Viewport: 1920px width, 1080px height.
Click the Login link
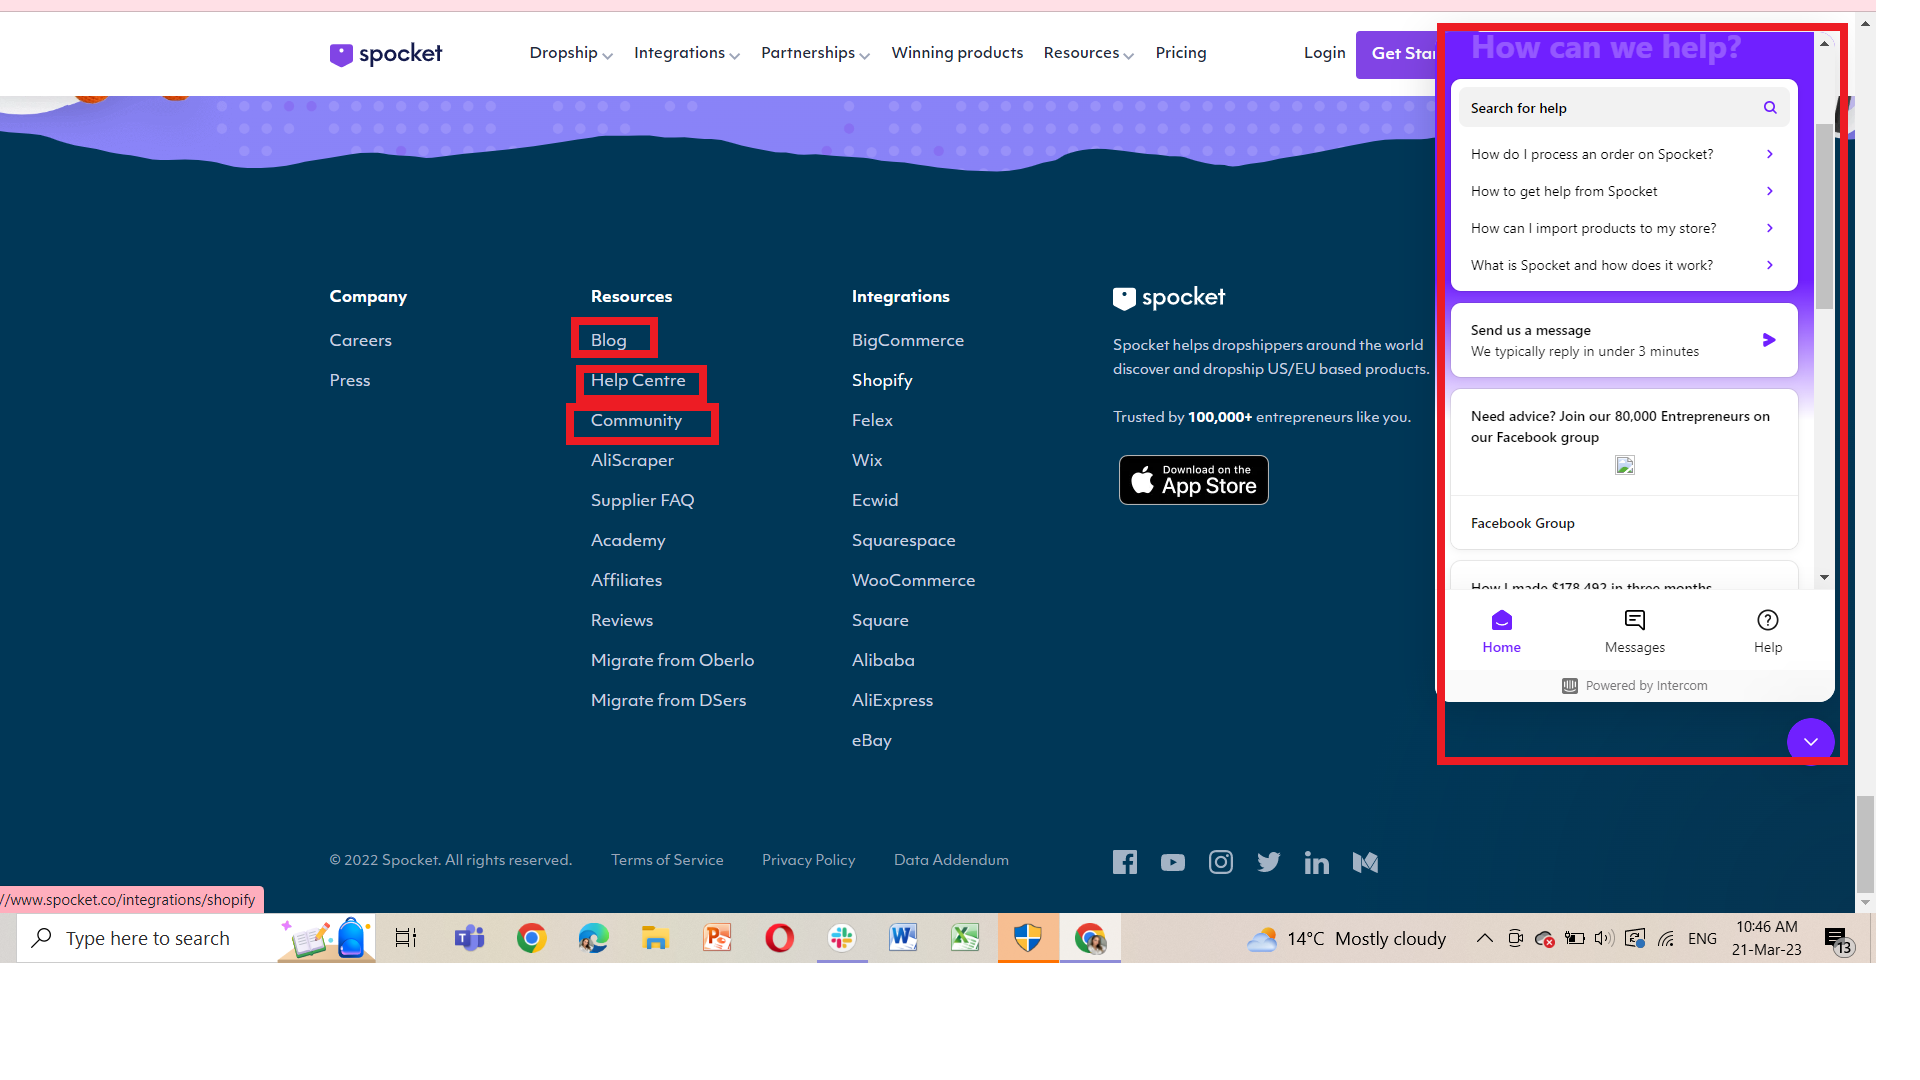click(x=1324, y=53)
